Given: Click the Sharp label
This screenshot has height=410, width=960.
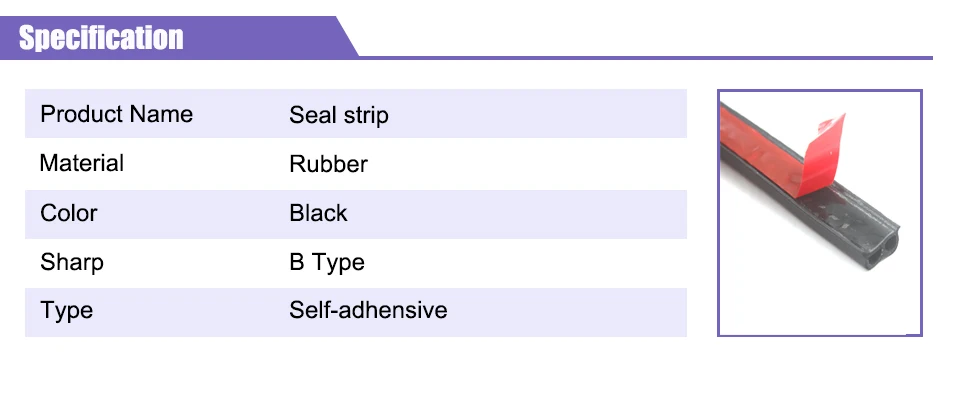Looking at the screenshot, I should 72,263.
